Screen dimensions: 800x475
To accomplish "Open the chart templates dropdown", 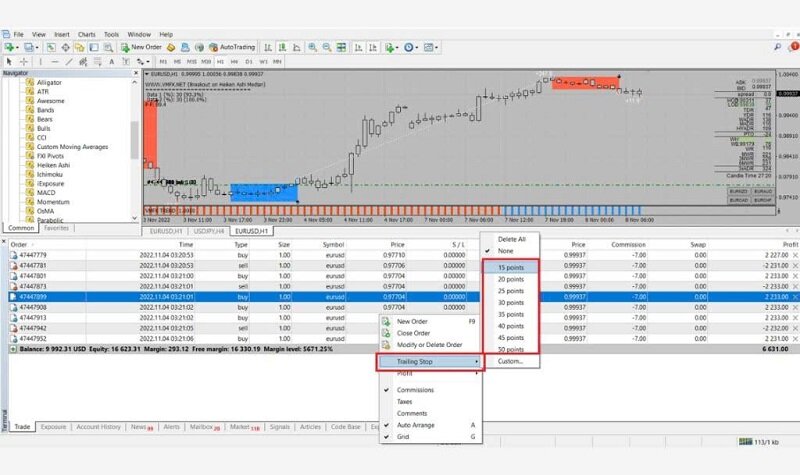I will tap(431, 47).
